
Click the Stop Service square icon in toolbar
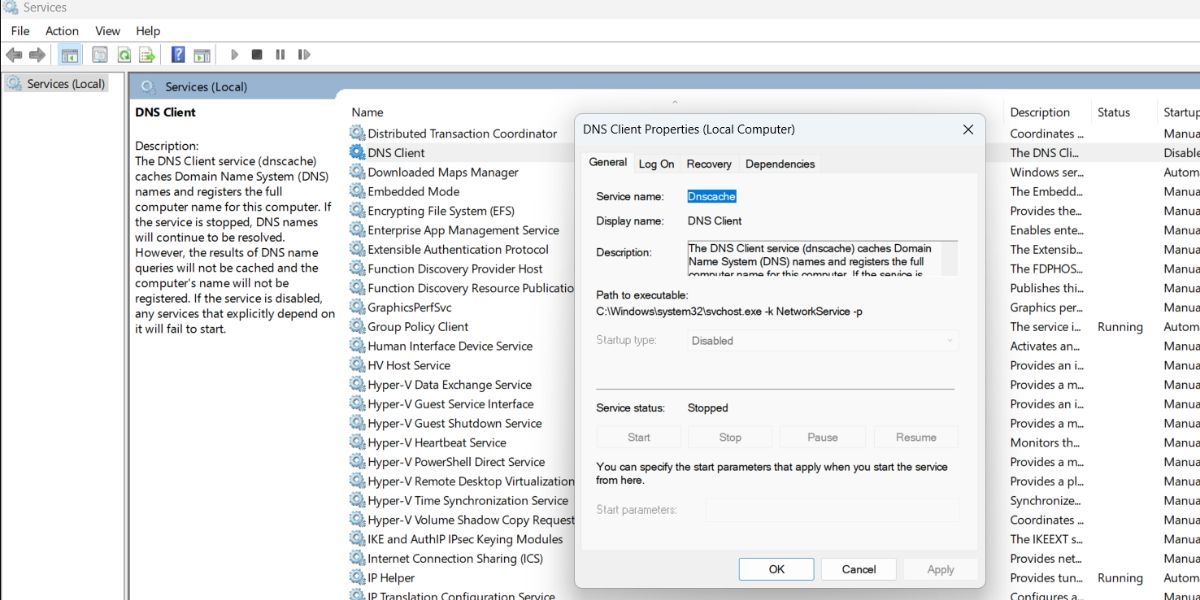[257, 55]
